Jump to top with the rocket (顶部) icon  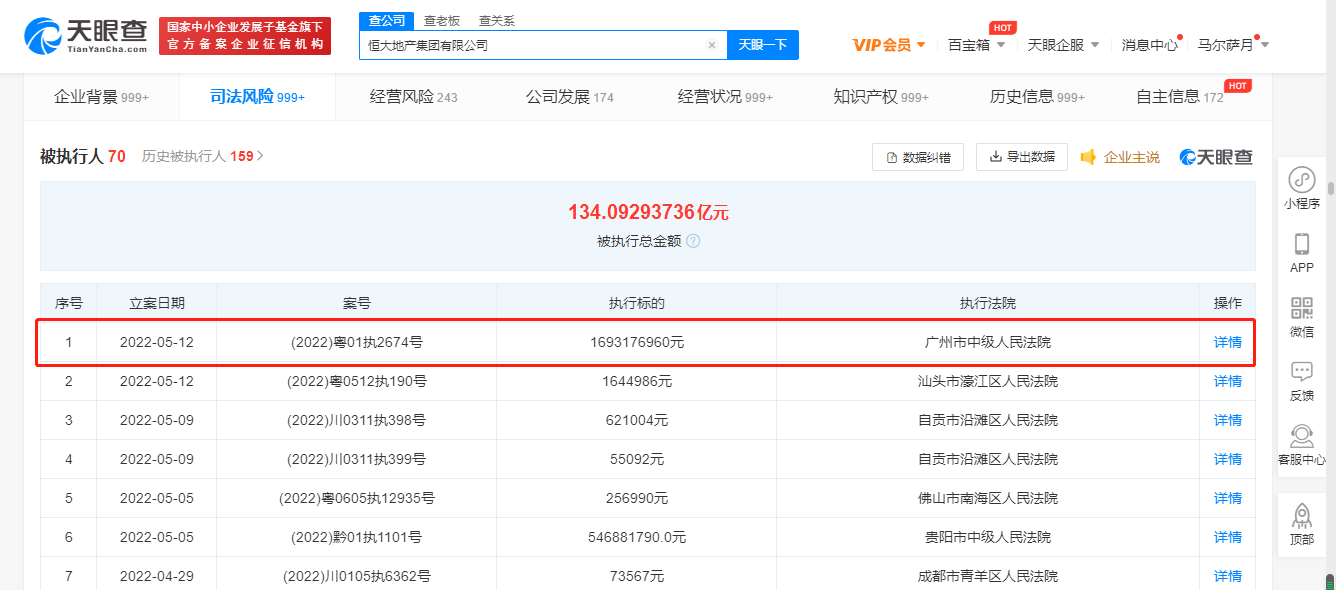click(1302, 524)
